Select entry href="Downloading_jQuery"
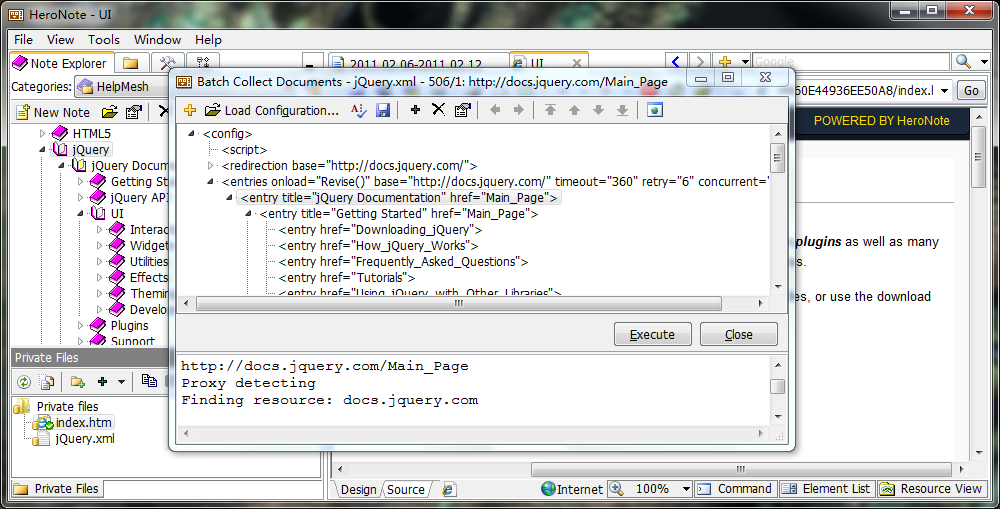Image resolution: width=1000 pixels, height=509 pixels. (x=380, y=230)
